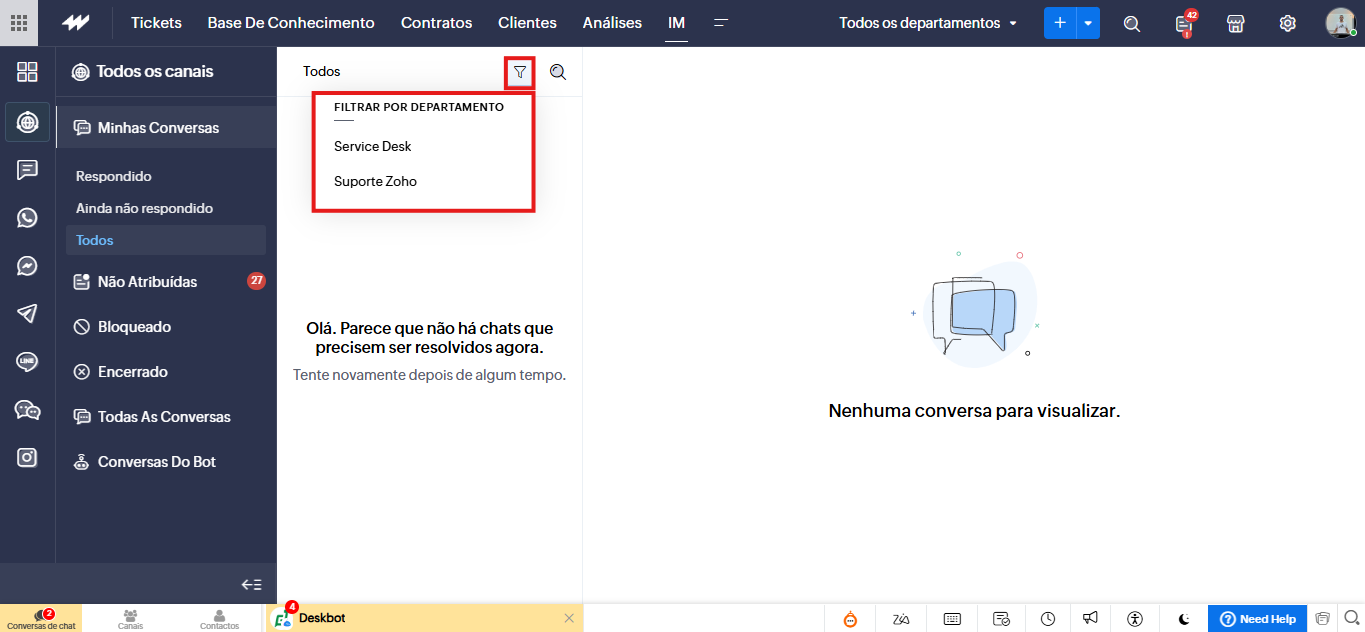This screenshot has width=1365, height=632.
Task: Click the filter funnel icon
Action: (x=519, y=72)
